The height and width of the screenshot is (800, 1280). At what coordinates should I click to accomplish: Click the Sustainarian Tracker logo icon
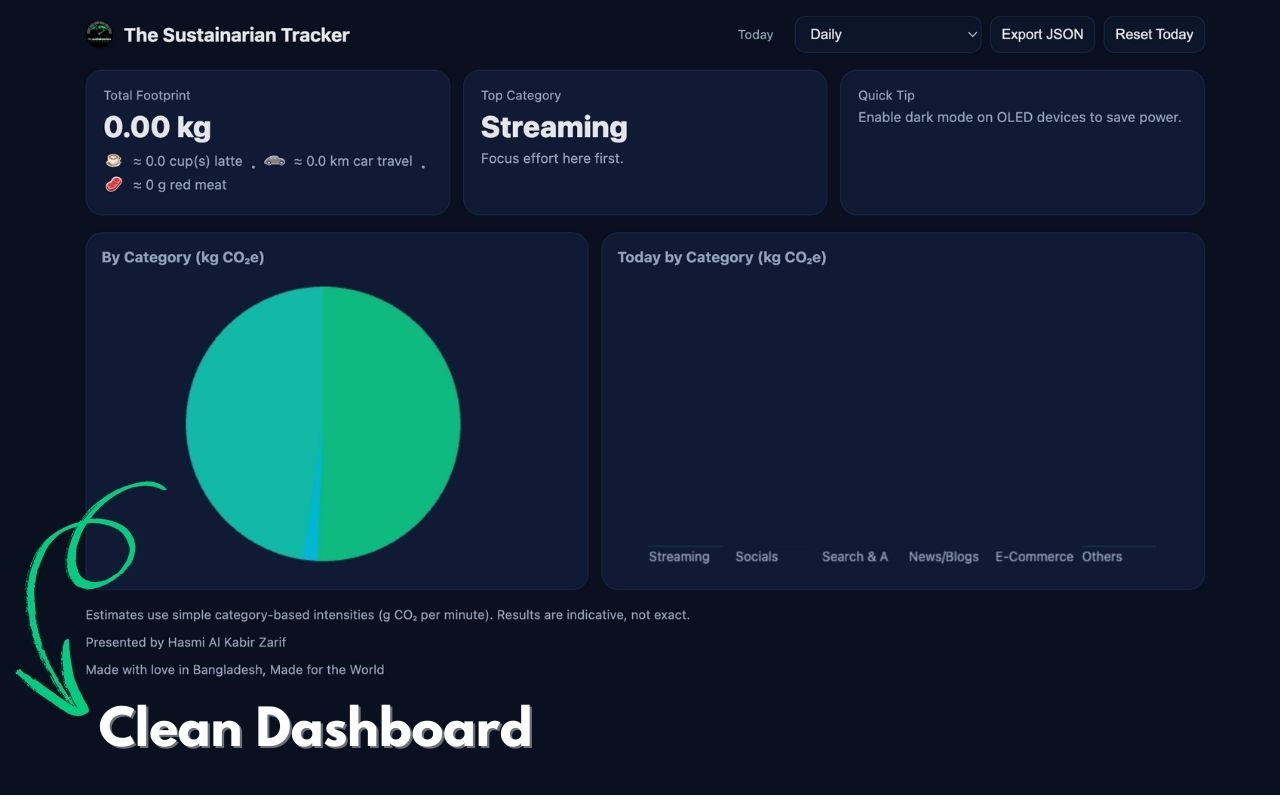(99, 35)
